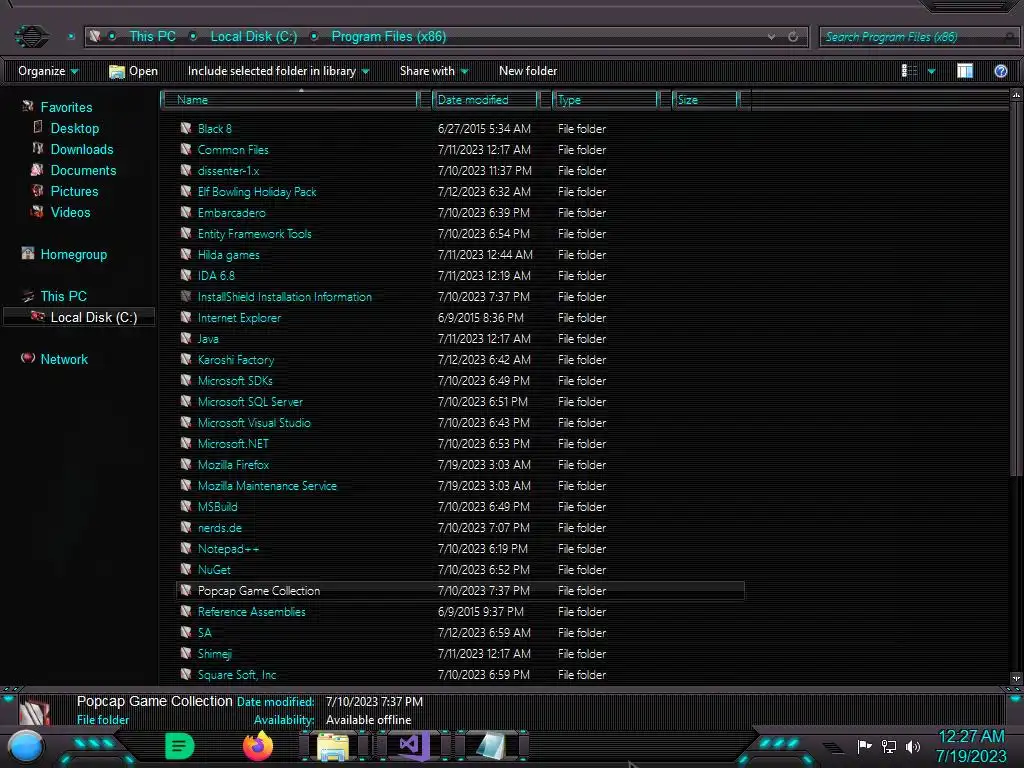Viewport: 1024px width, 768px height.
Task: Click the Homegroup icon in navigation pane
Action: 27,253
